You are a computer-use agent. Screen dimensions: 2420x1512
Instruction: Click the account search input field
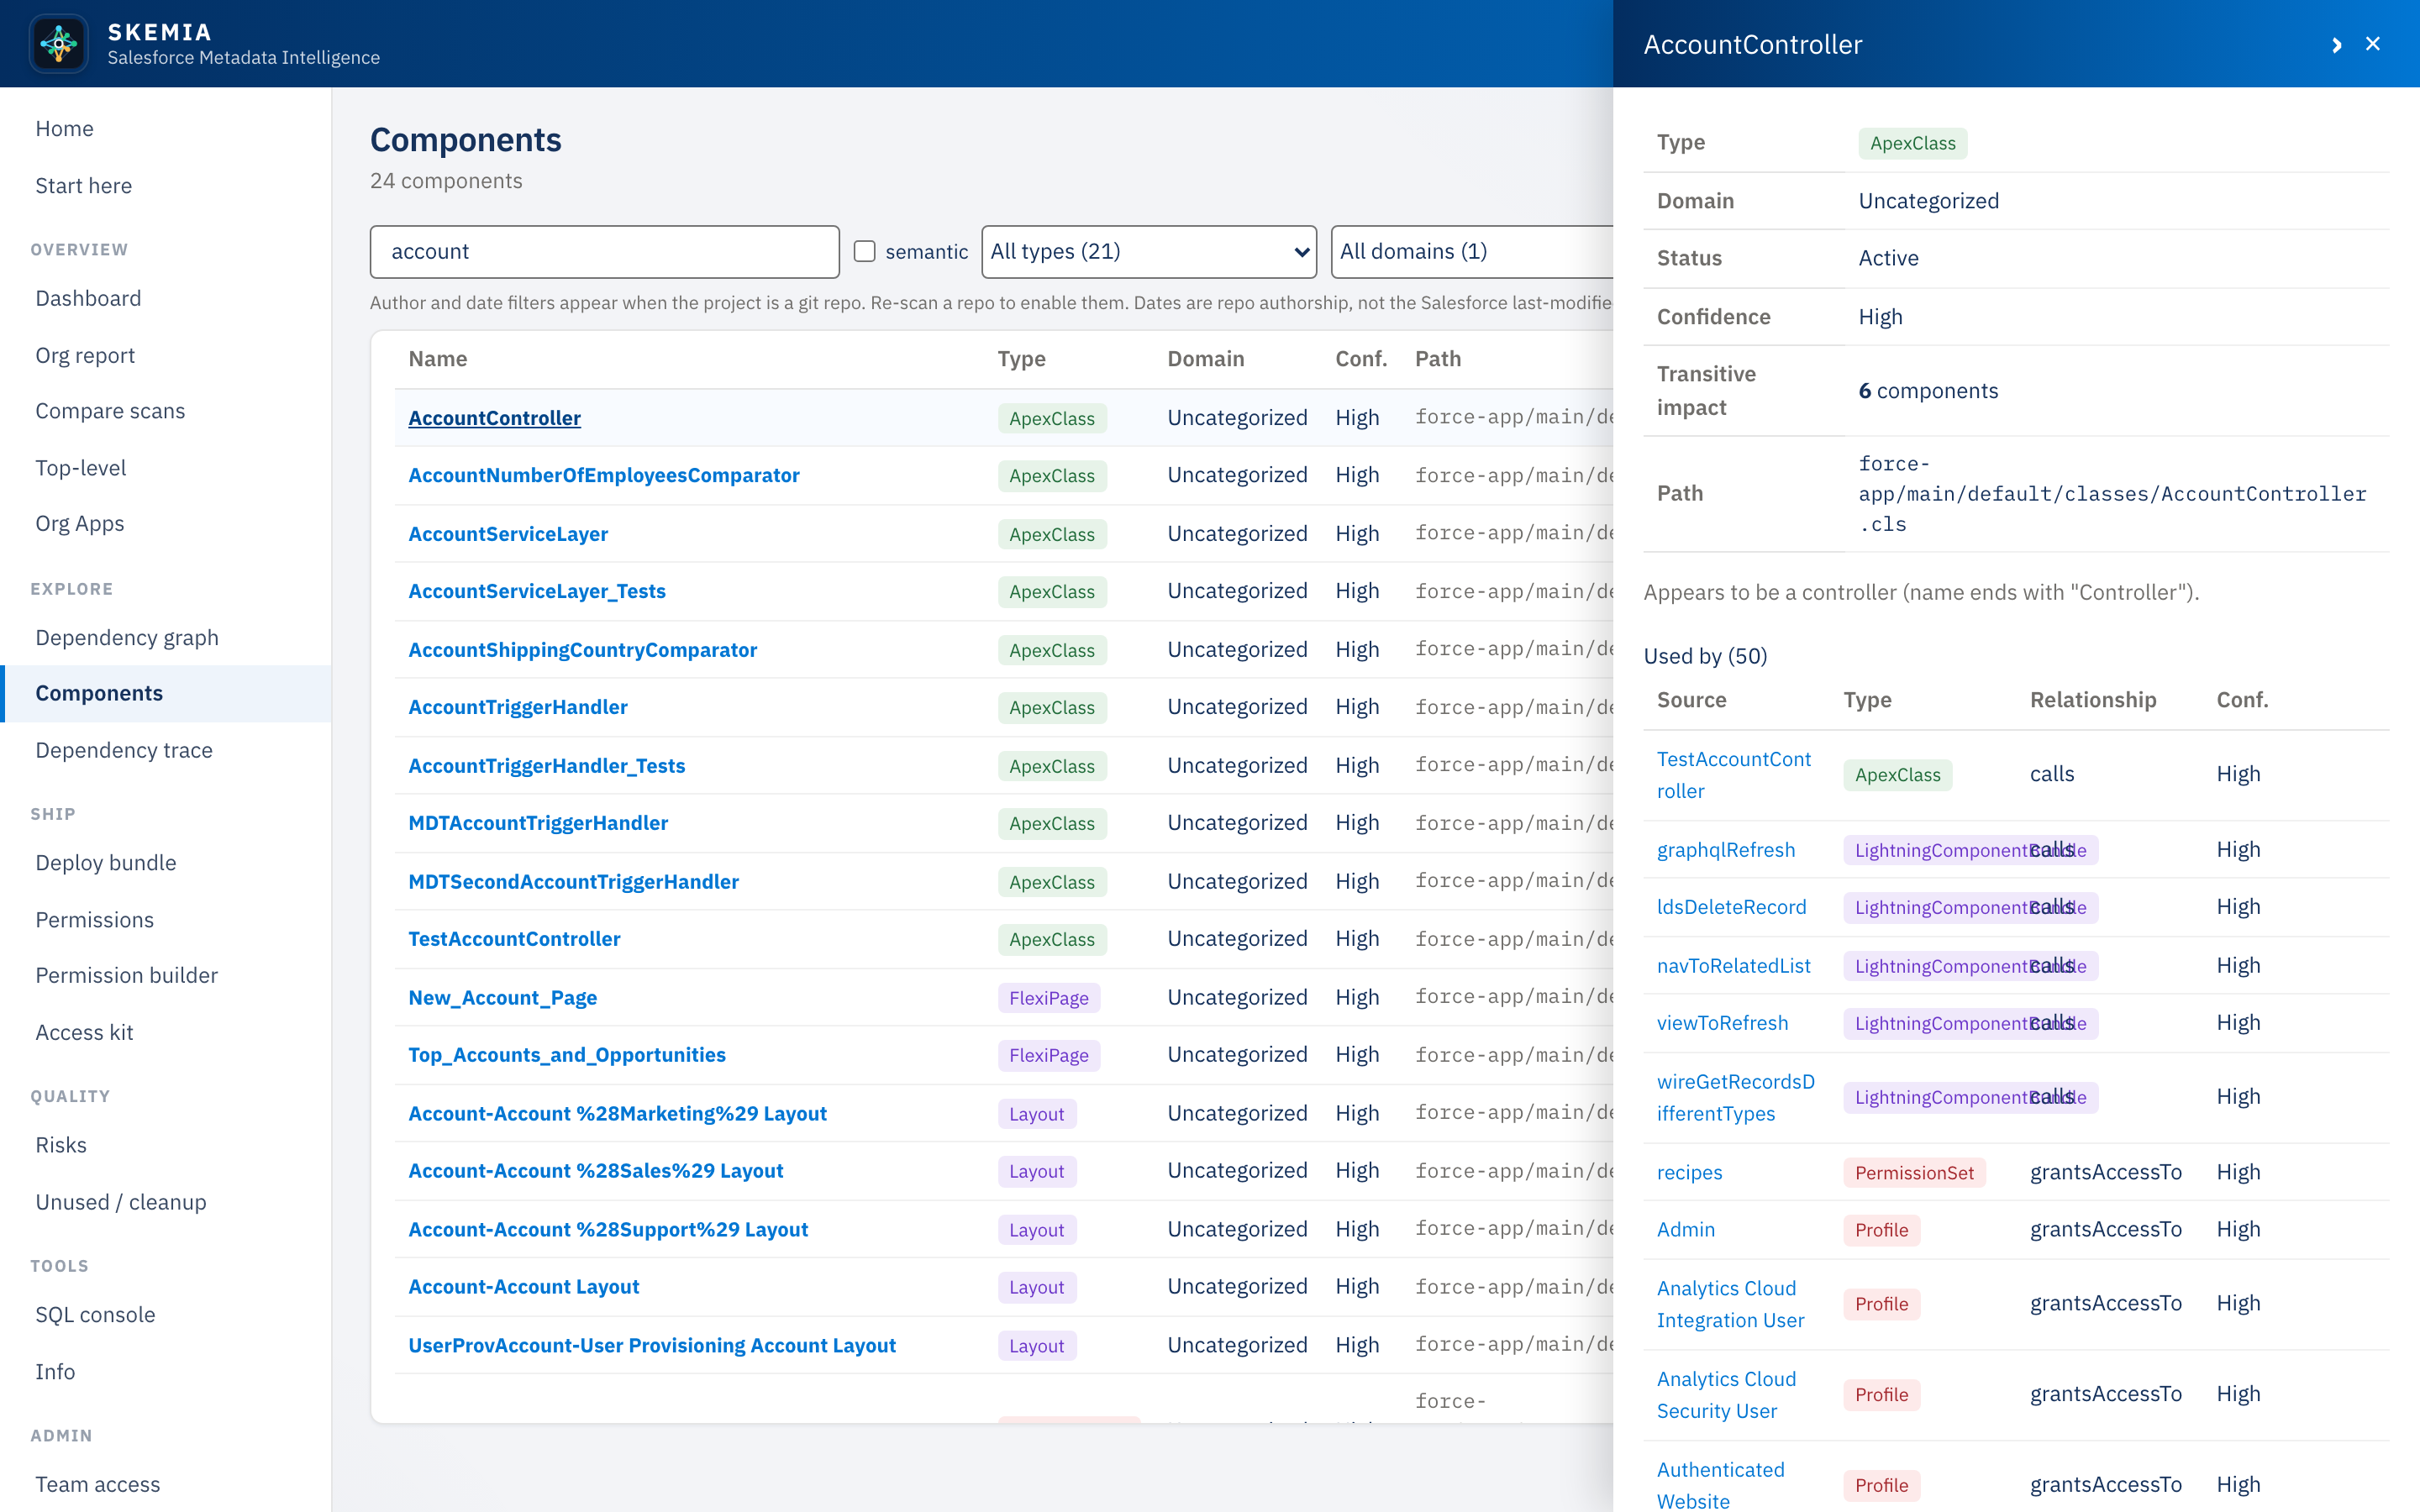[604, 252]
